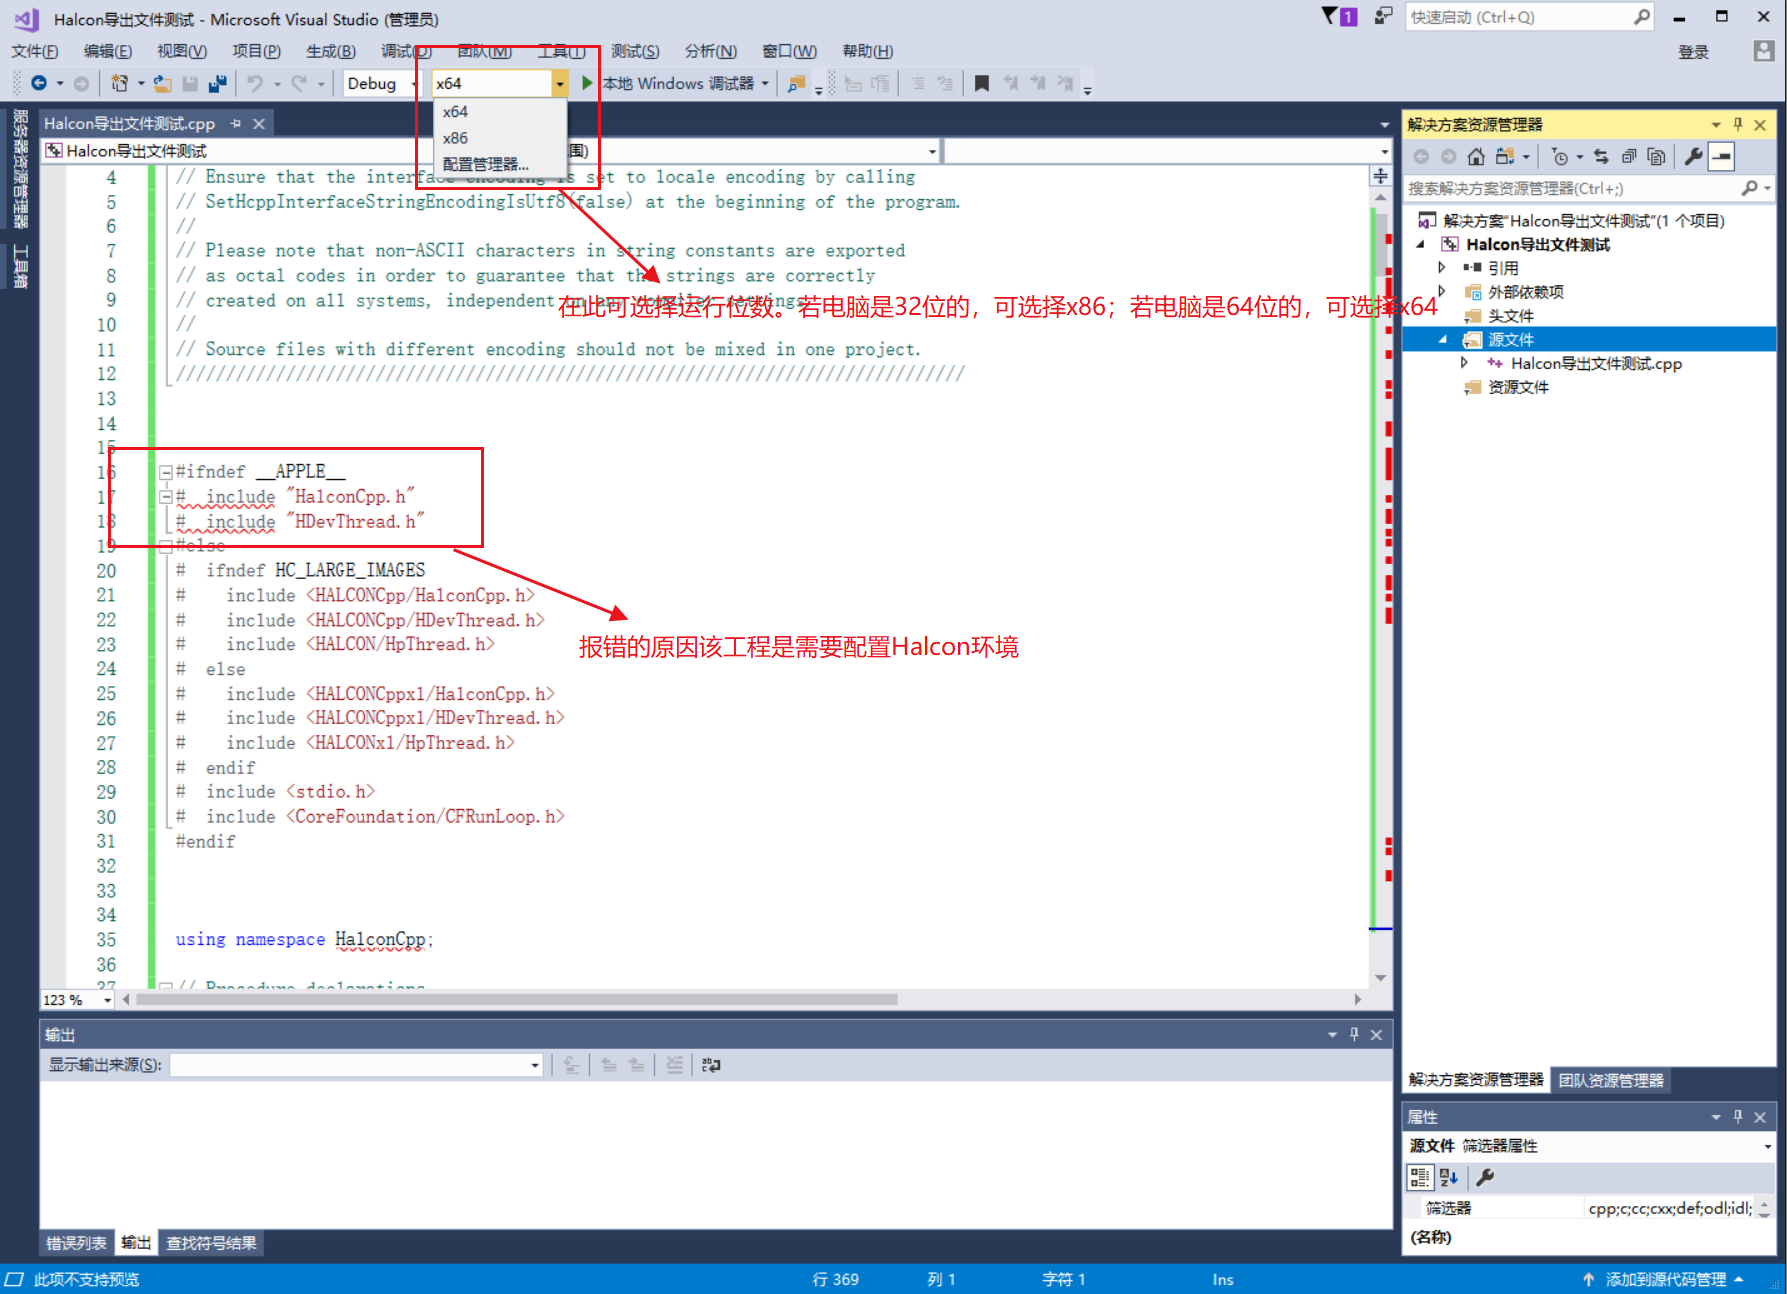Click 添加到源代码管理 in status bar
Image resolution: width=1787 pixels, height=1294 pixels.
1664,1279
